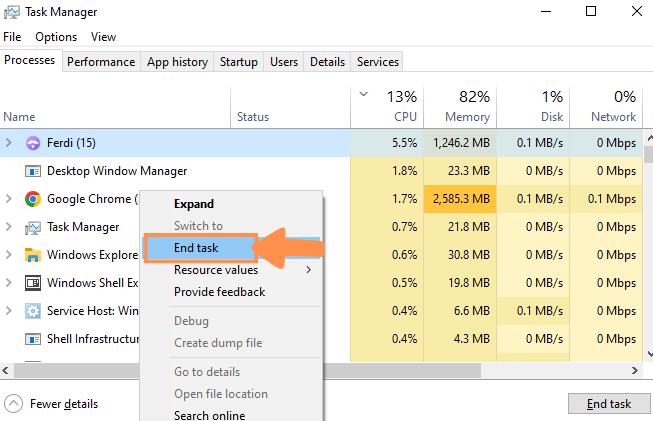Click the Desktop Window Manager icon
This screenshot has height=421, width=653.
click(x=33, y=171)
